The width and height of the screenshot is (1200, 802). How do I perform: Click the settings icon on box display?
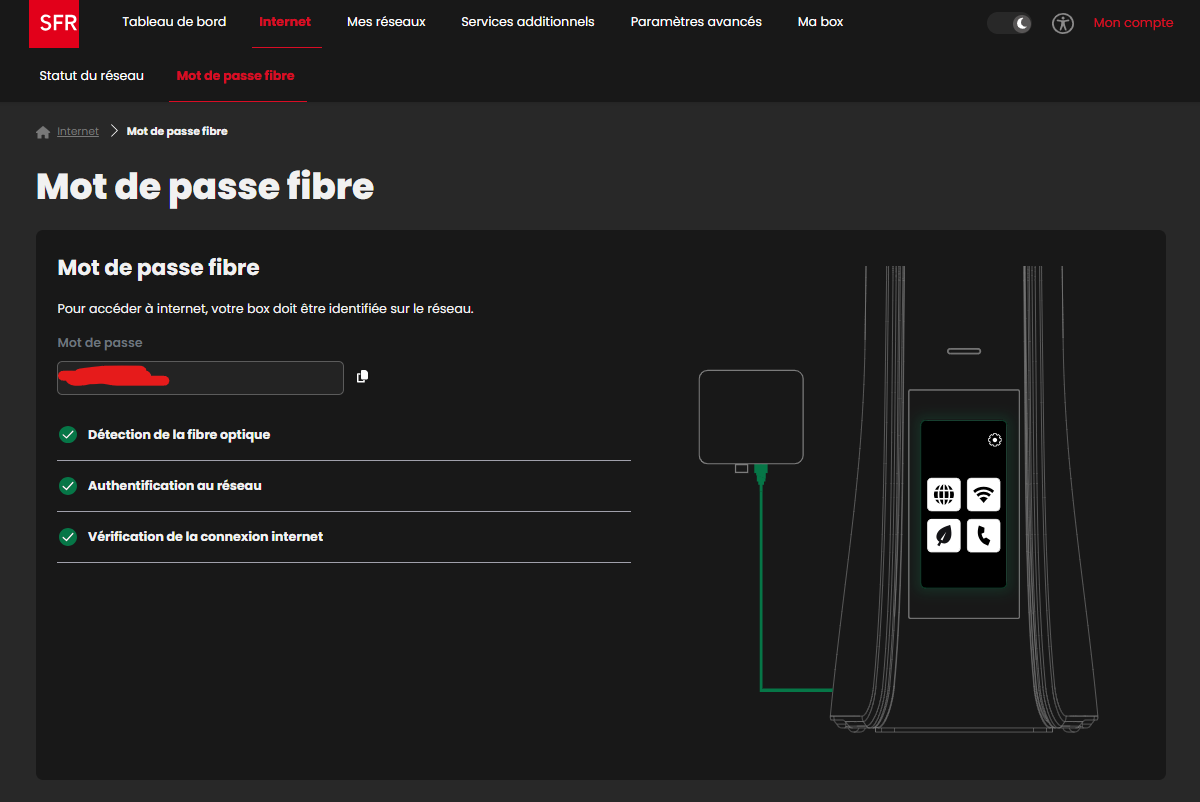[994, 440]
